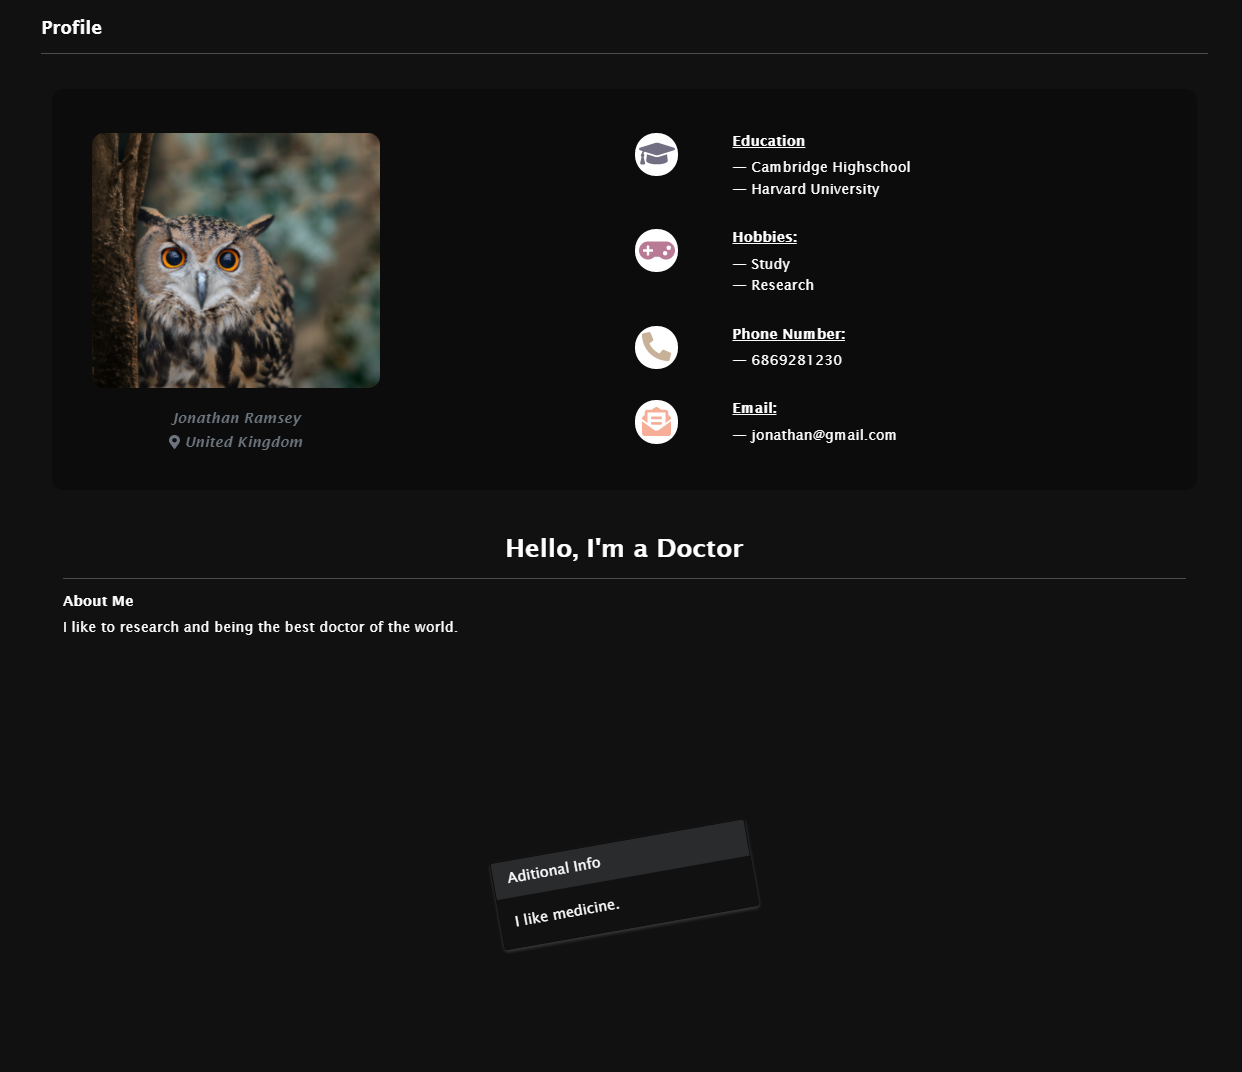
Task: Select the Jonathan Ramsey name text
Action: coord(236,418)
